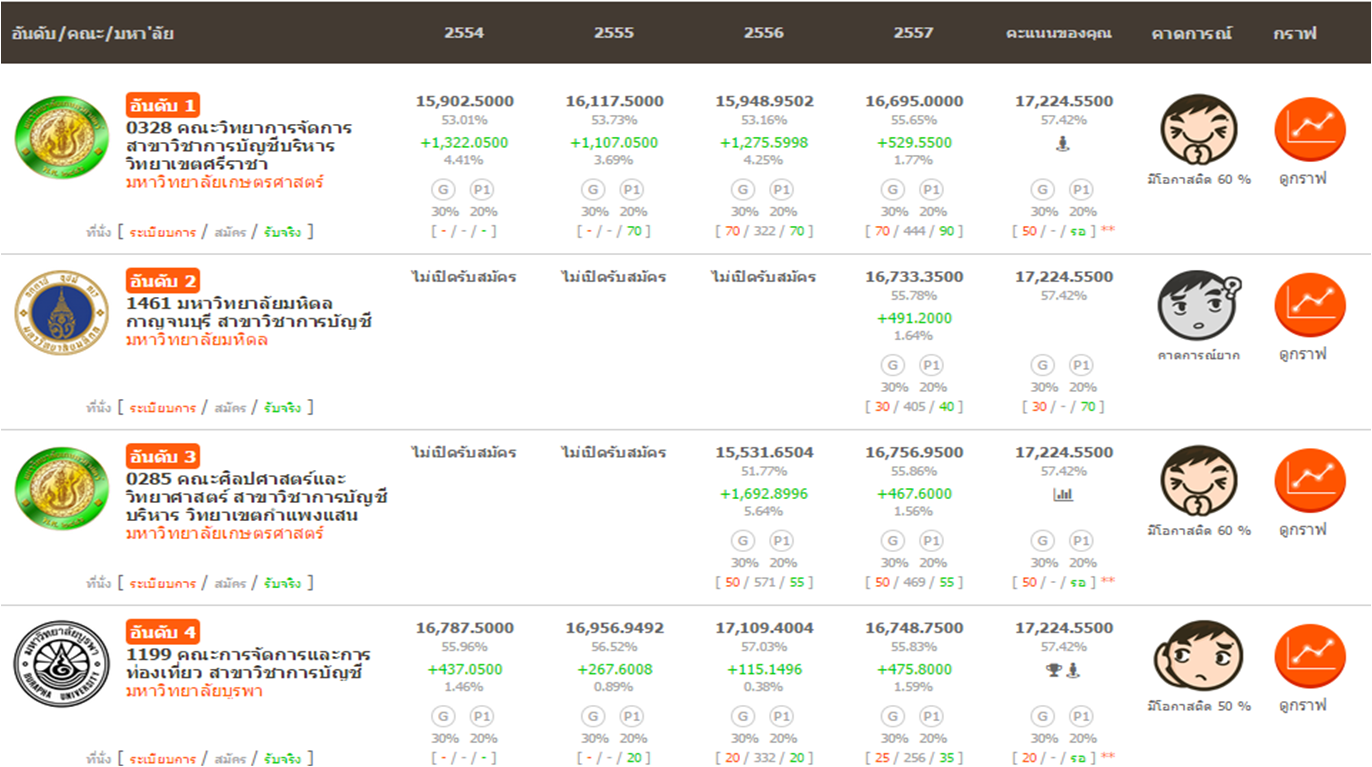Open the graph icon for rank 1
1372x767 pixels.
[1310, 129]
